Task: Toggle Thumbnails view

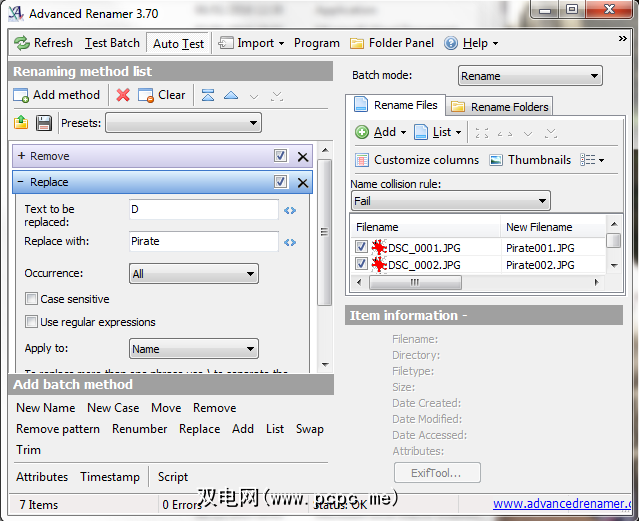Action: 530,160
